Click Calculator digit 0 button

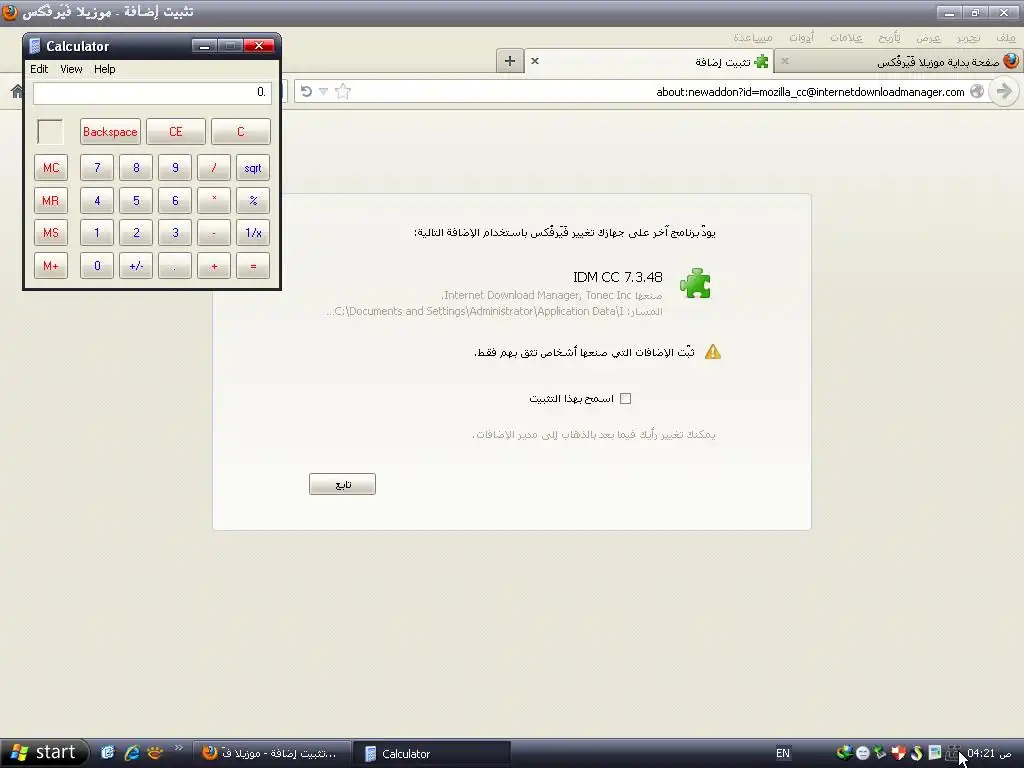point(97,266)
